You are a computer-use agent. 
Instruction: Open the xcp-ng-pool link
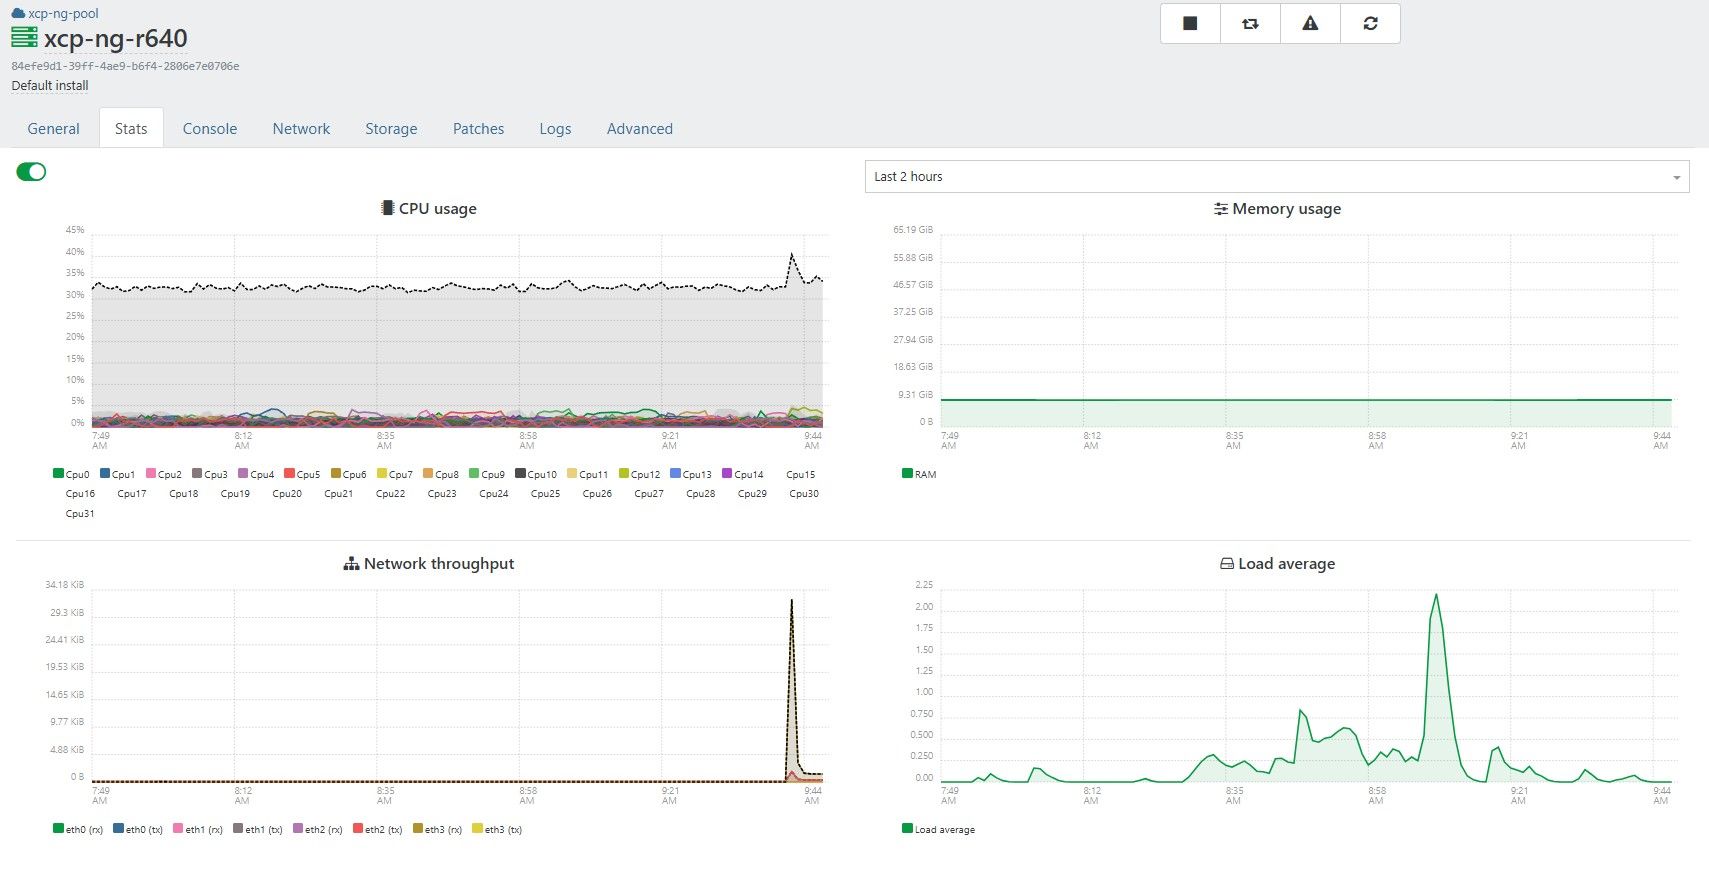tap(63, 14)
